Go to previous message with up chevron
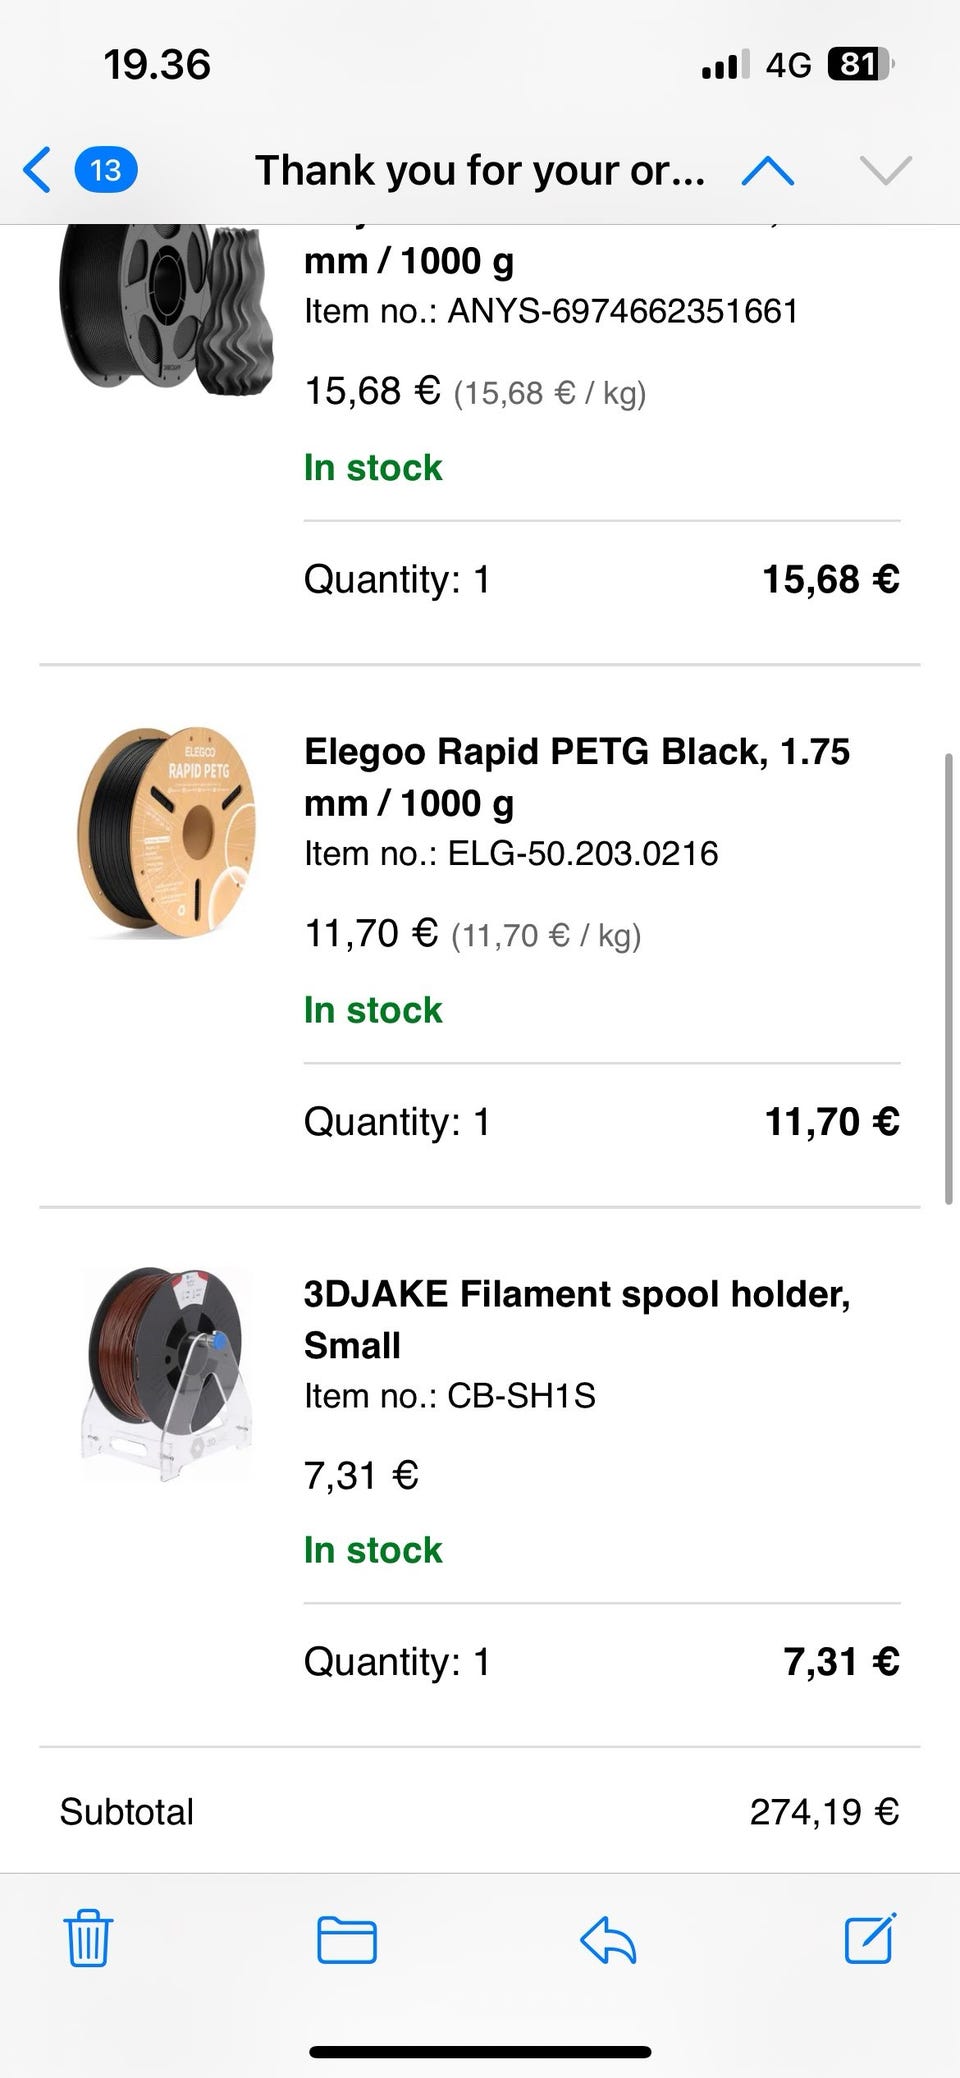Image resolution: width=960 pixels, height=2078 pixels. click(767, 171)
